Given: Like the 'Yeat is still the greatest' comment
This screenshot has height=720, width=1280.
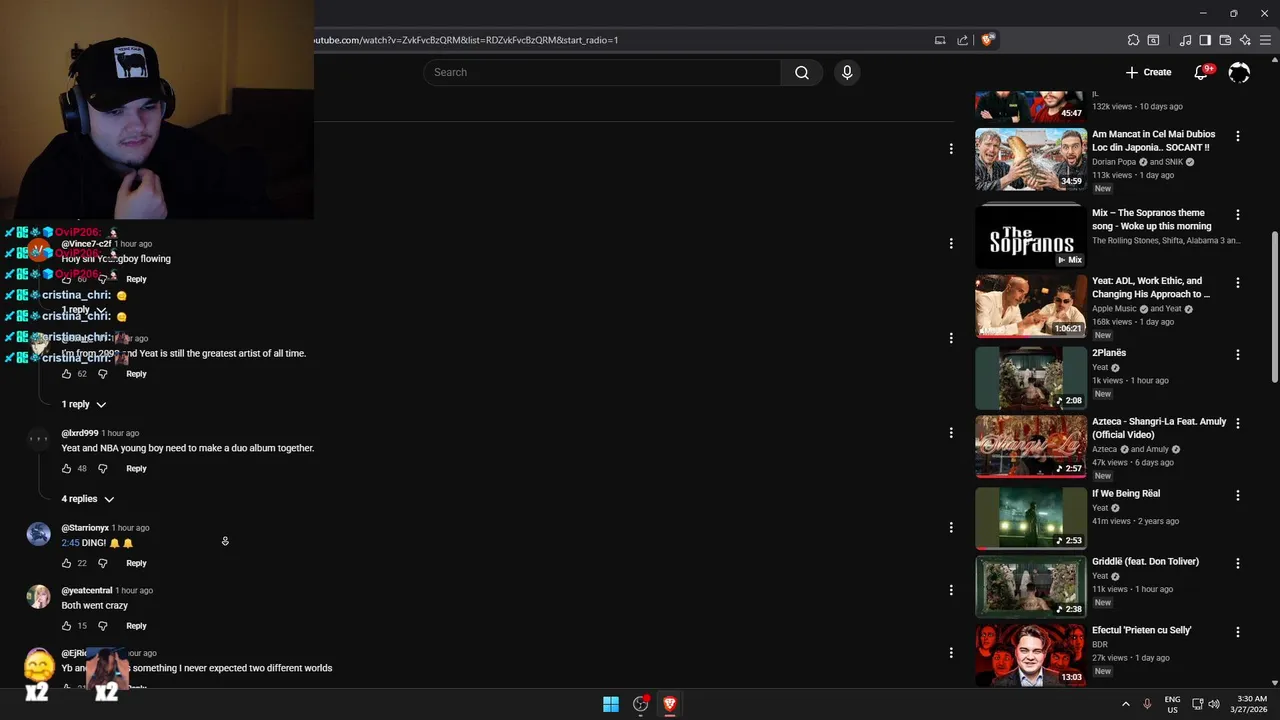Looking at the screenshot, I should pos(67,374).
